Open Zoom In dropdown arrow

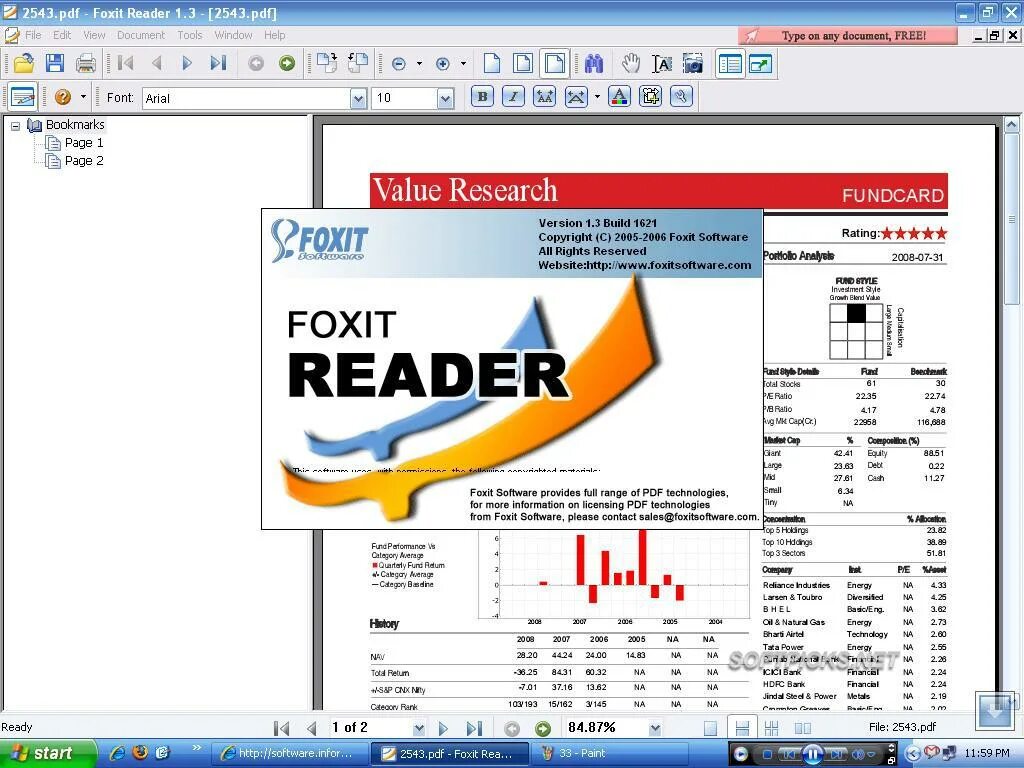464,64
